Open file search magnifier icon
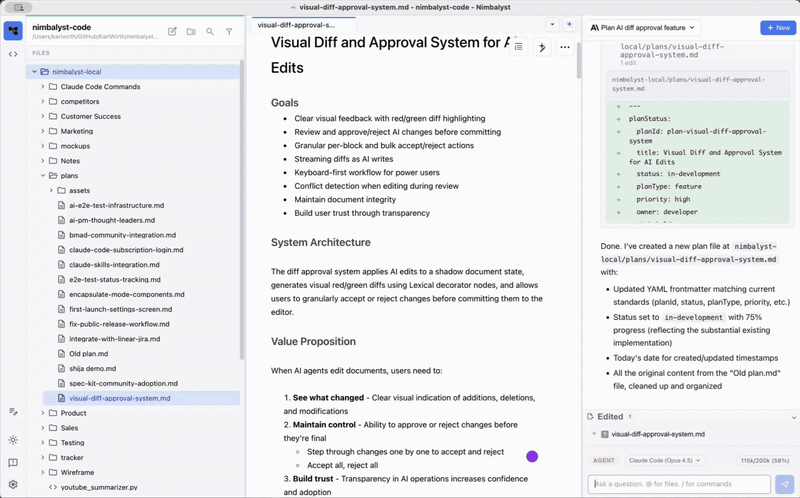 pos(210,32)
